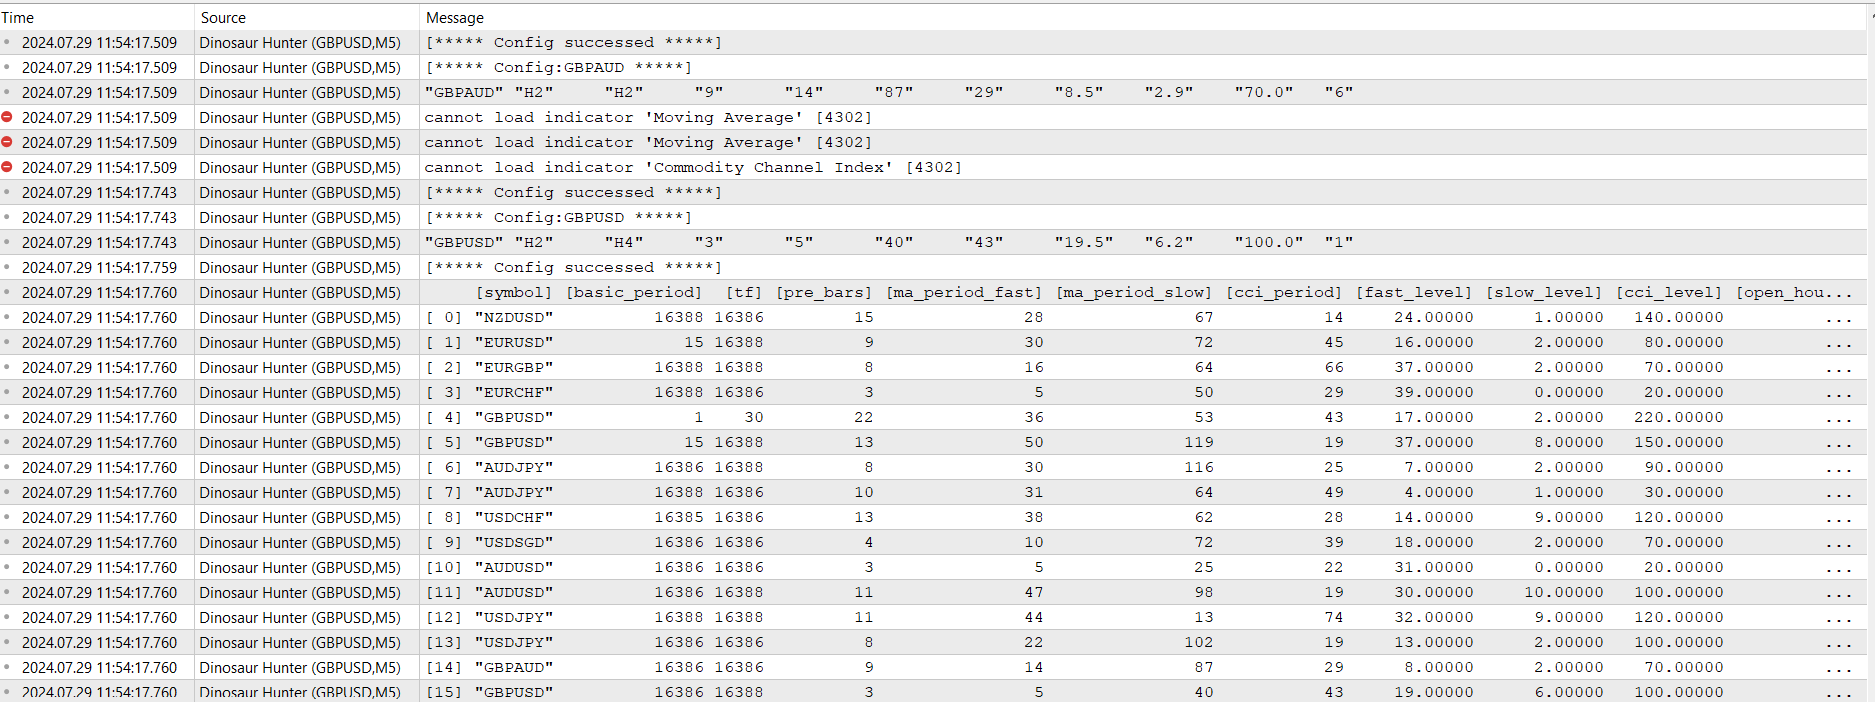Viewport: 1875px width, 702px height.
Task: Click info bullet beside the USDSGD entry
Action: tap(7, 542)
